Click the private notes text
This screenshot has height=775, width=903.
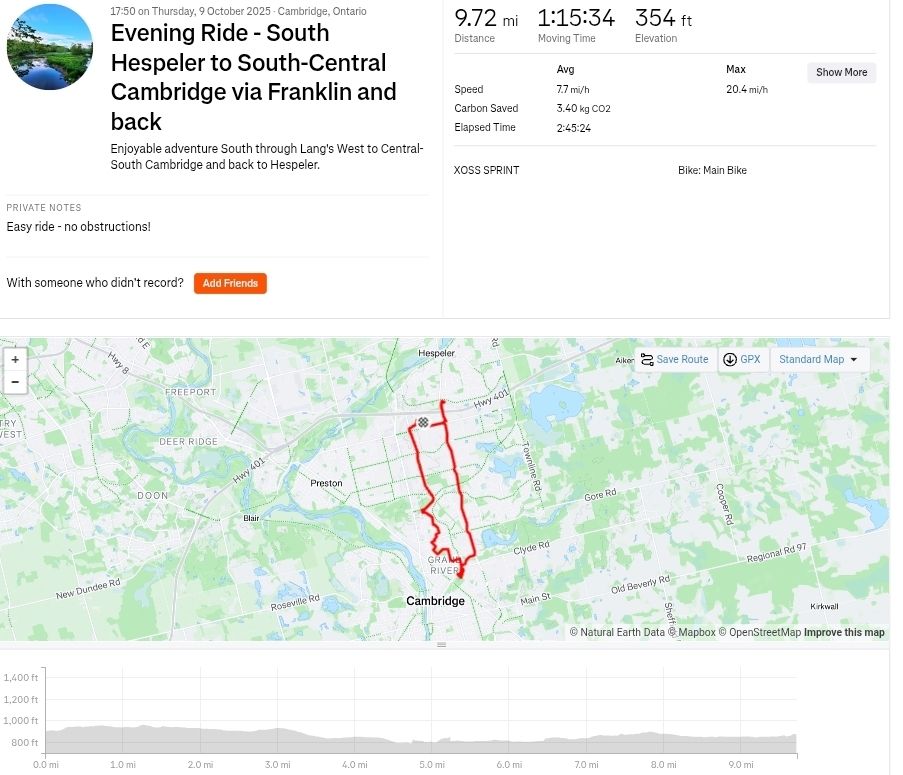click(79, 227)
